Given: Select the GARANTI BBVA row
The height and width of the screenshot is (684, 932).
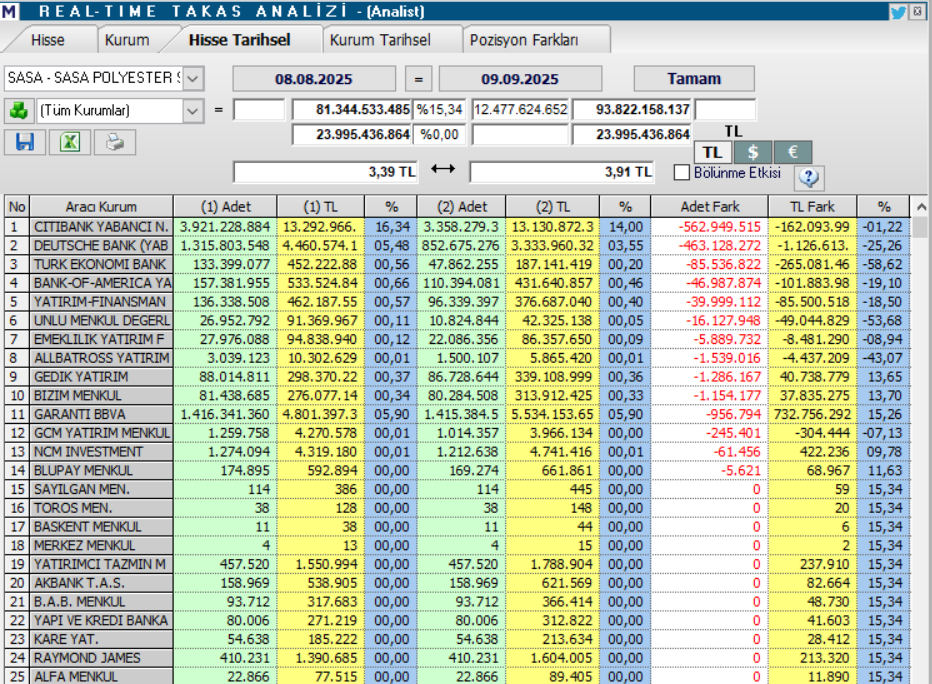Looking at the screenshot, I should (x=458, y=414).
